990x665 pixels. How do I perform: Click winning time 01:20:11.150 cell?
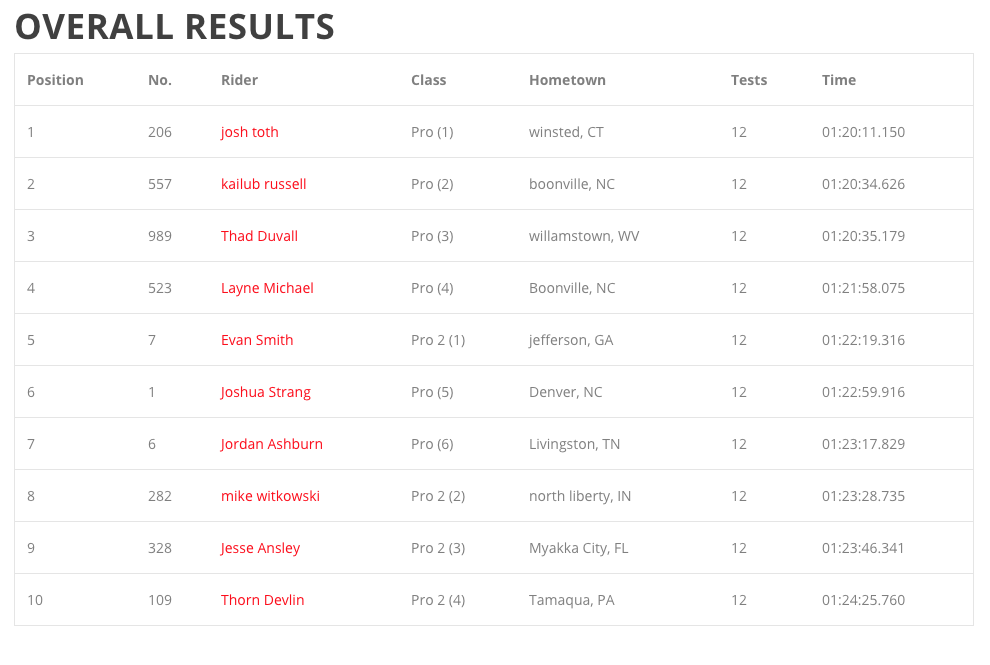click(863, 132)
